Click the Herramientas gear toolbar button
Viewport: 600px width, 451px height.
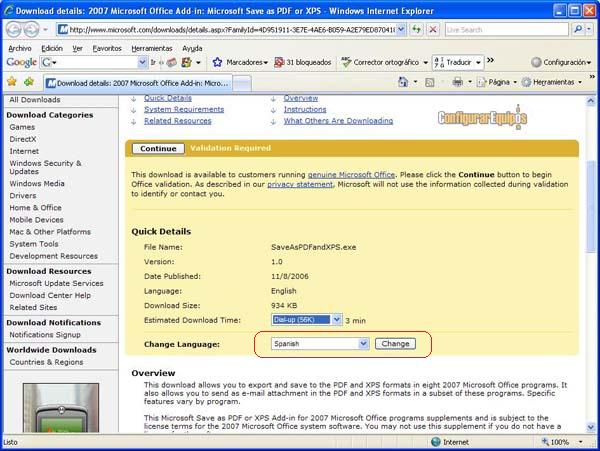pyautogui.click(x=552, y=82)
